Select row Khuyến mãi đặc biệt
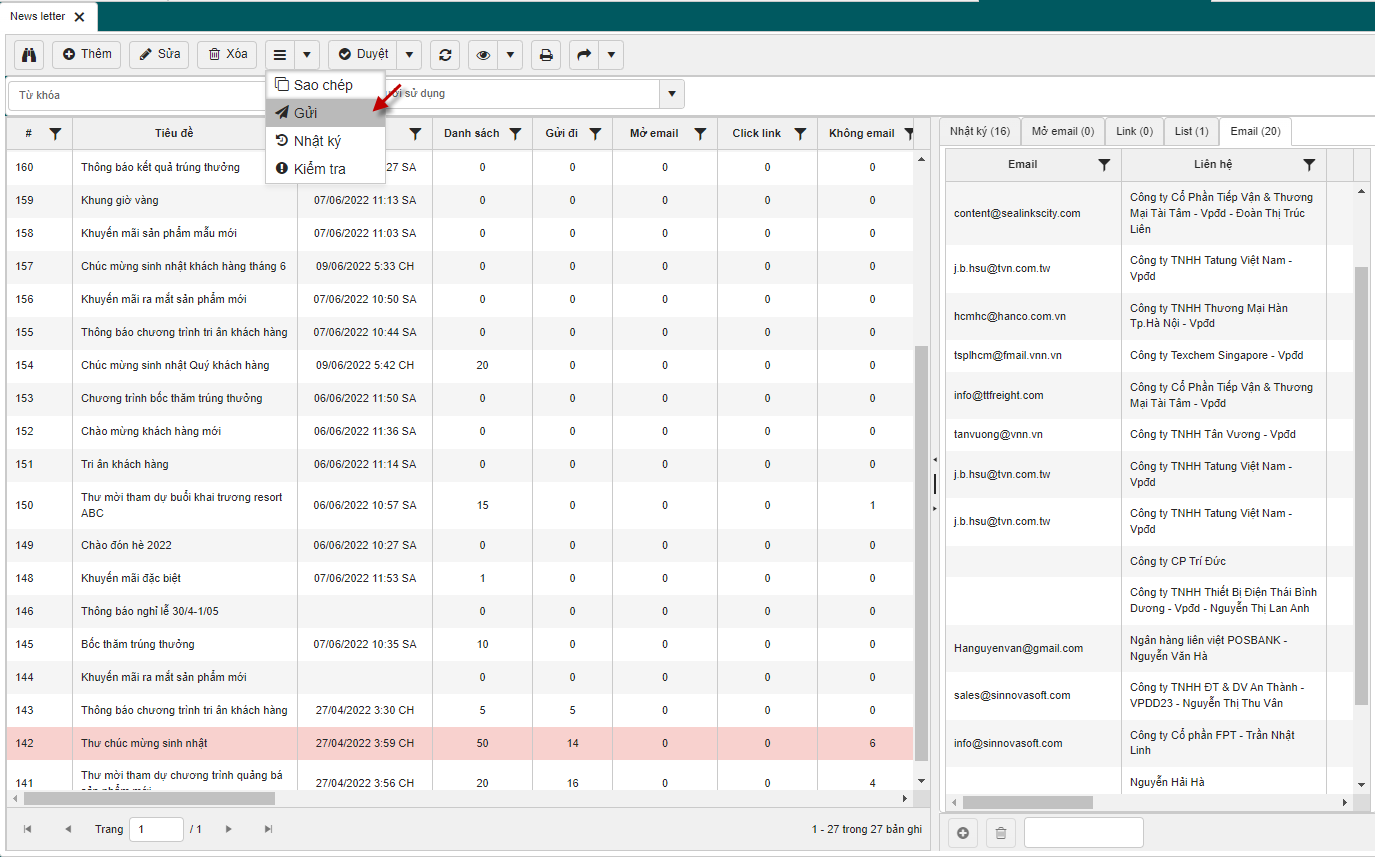This screenshot has height=857, width=1375. [x=460, y=578]
